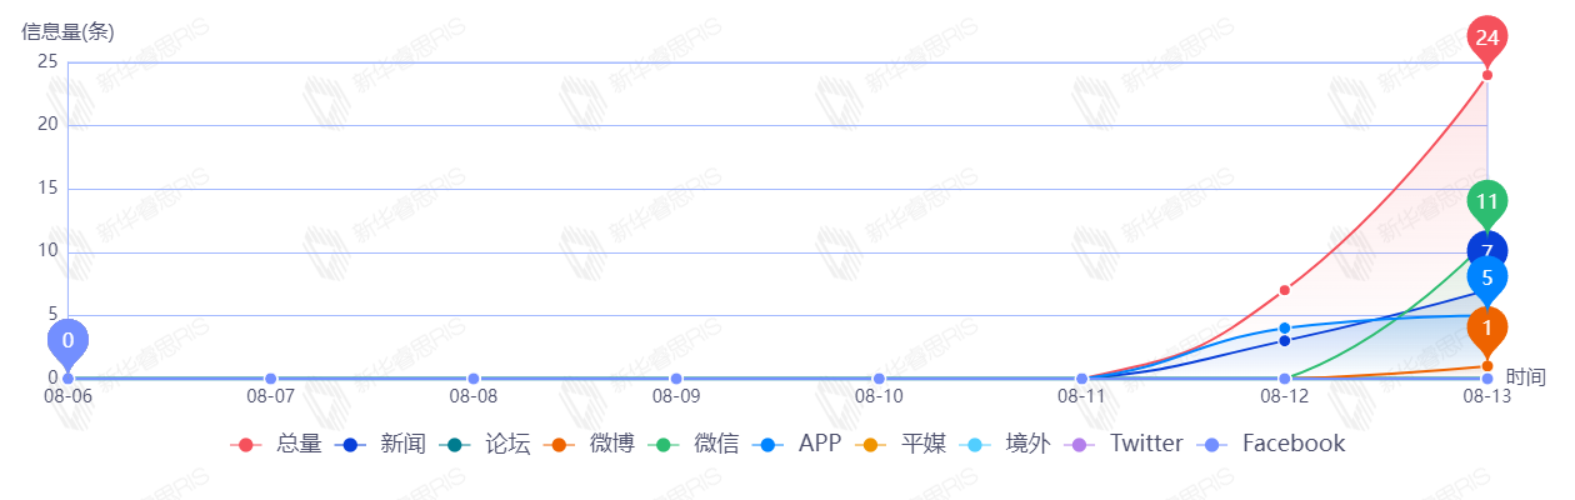Screen dimensions: 1575x500
Task: Toggle the 平媒 legend item
Action: [x=902, y=444]
